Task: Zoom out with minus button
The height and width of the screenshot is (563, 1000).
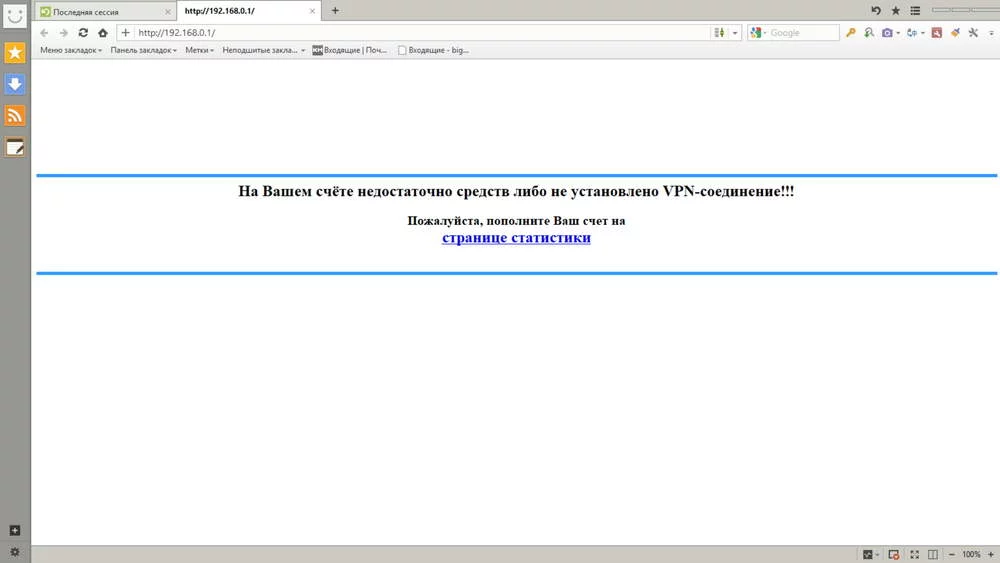Action: (952, 555)
